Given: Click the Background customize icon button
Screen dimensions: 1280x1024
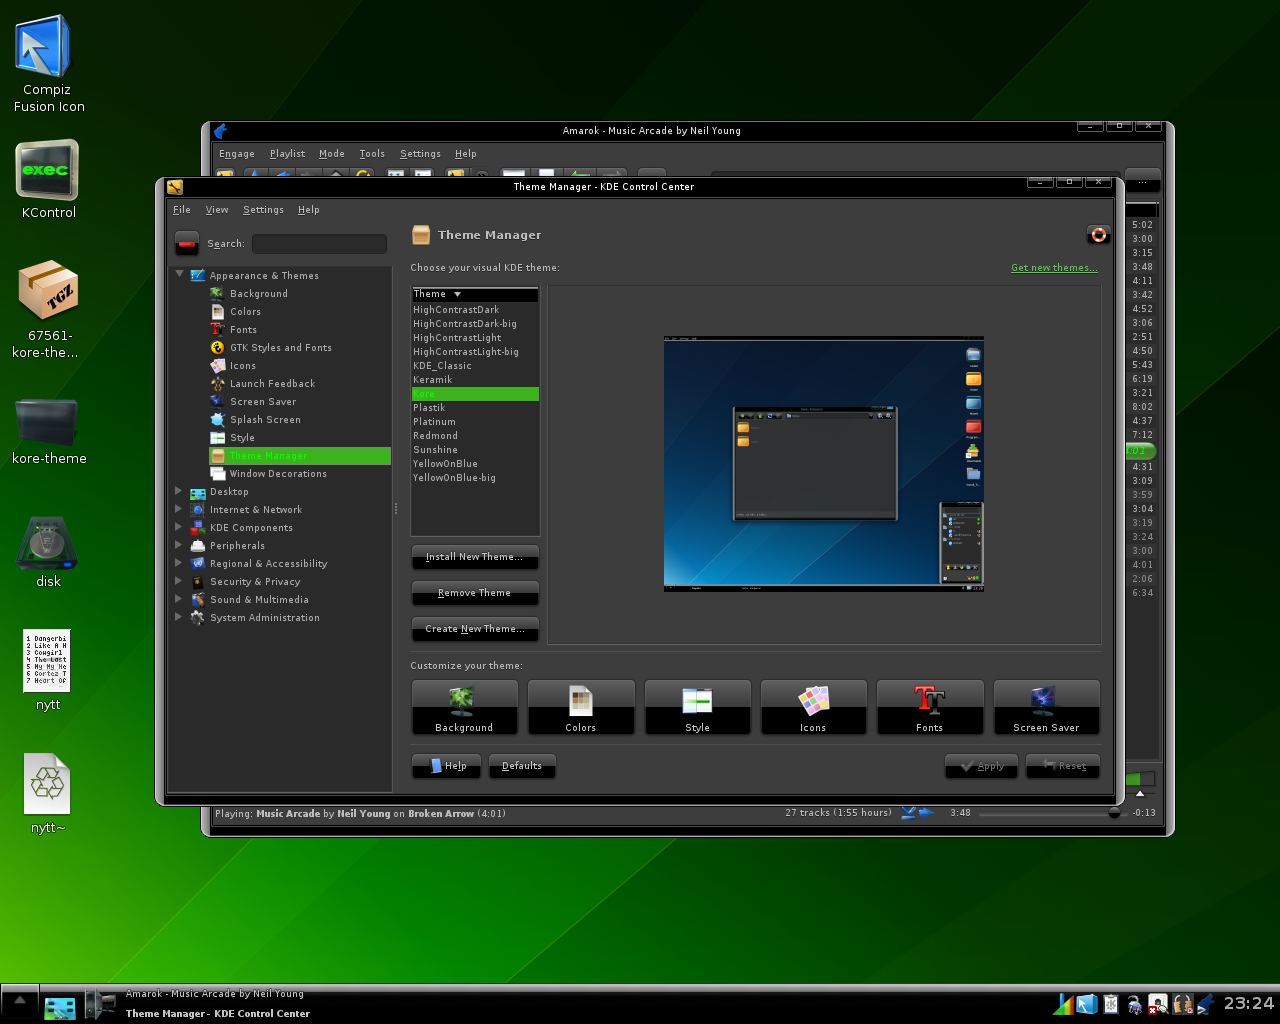Looking at the screenshot, I should pos(464,708).
